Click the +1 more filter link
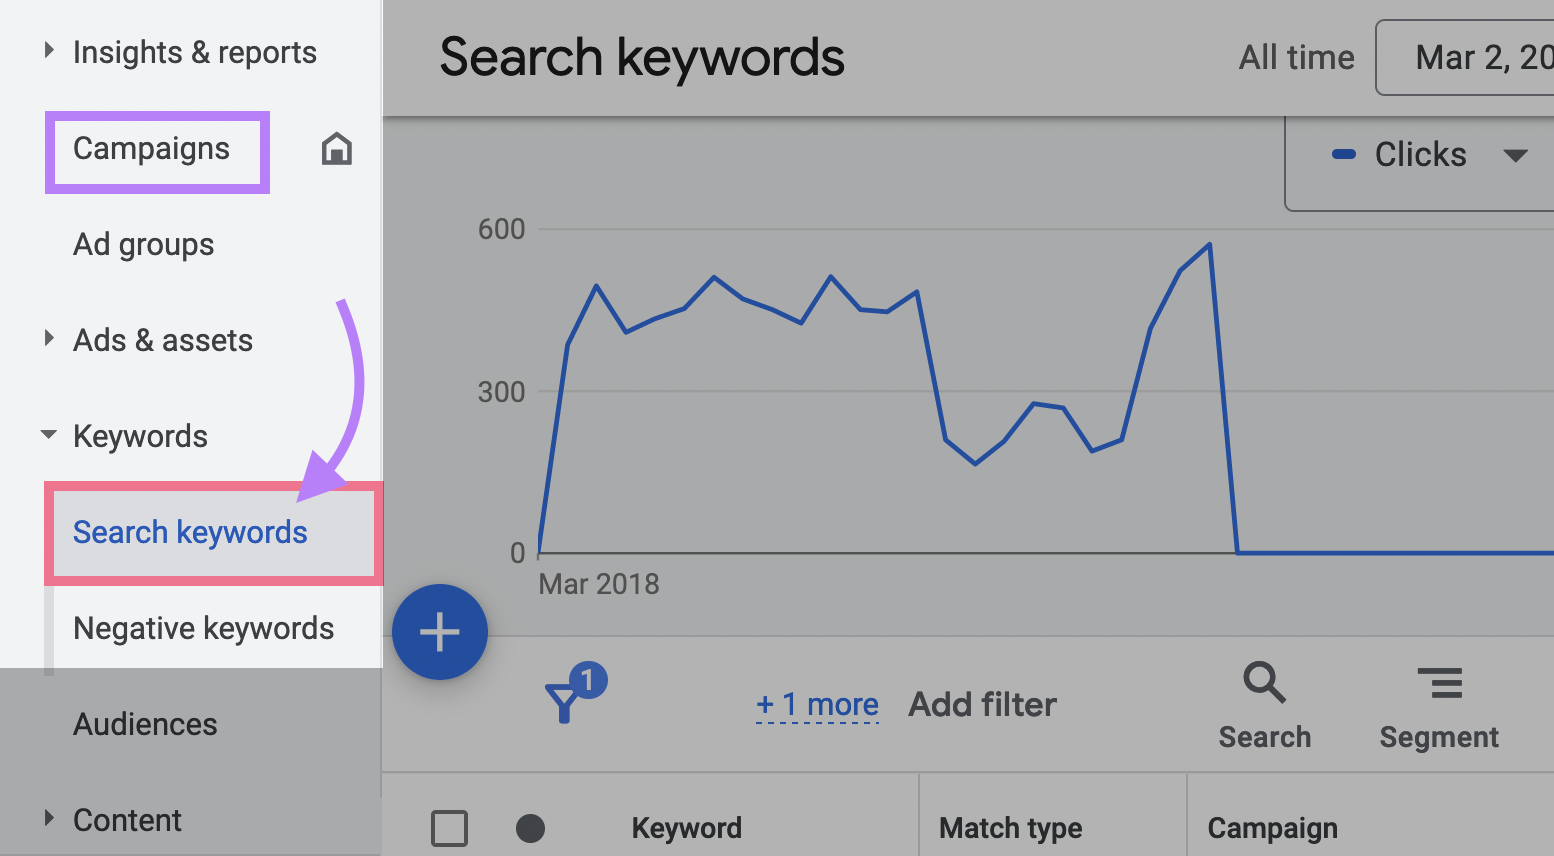1554x856 pixels. pos(817,704)
